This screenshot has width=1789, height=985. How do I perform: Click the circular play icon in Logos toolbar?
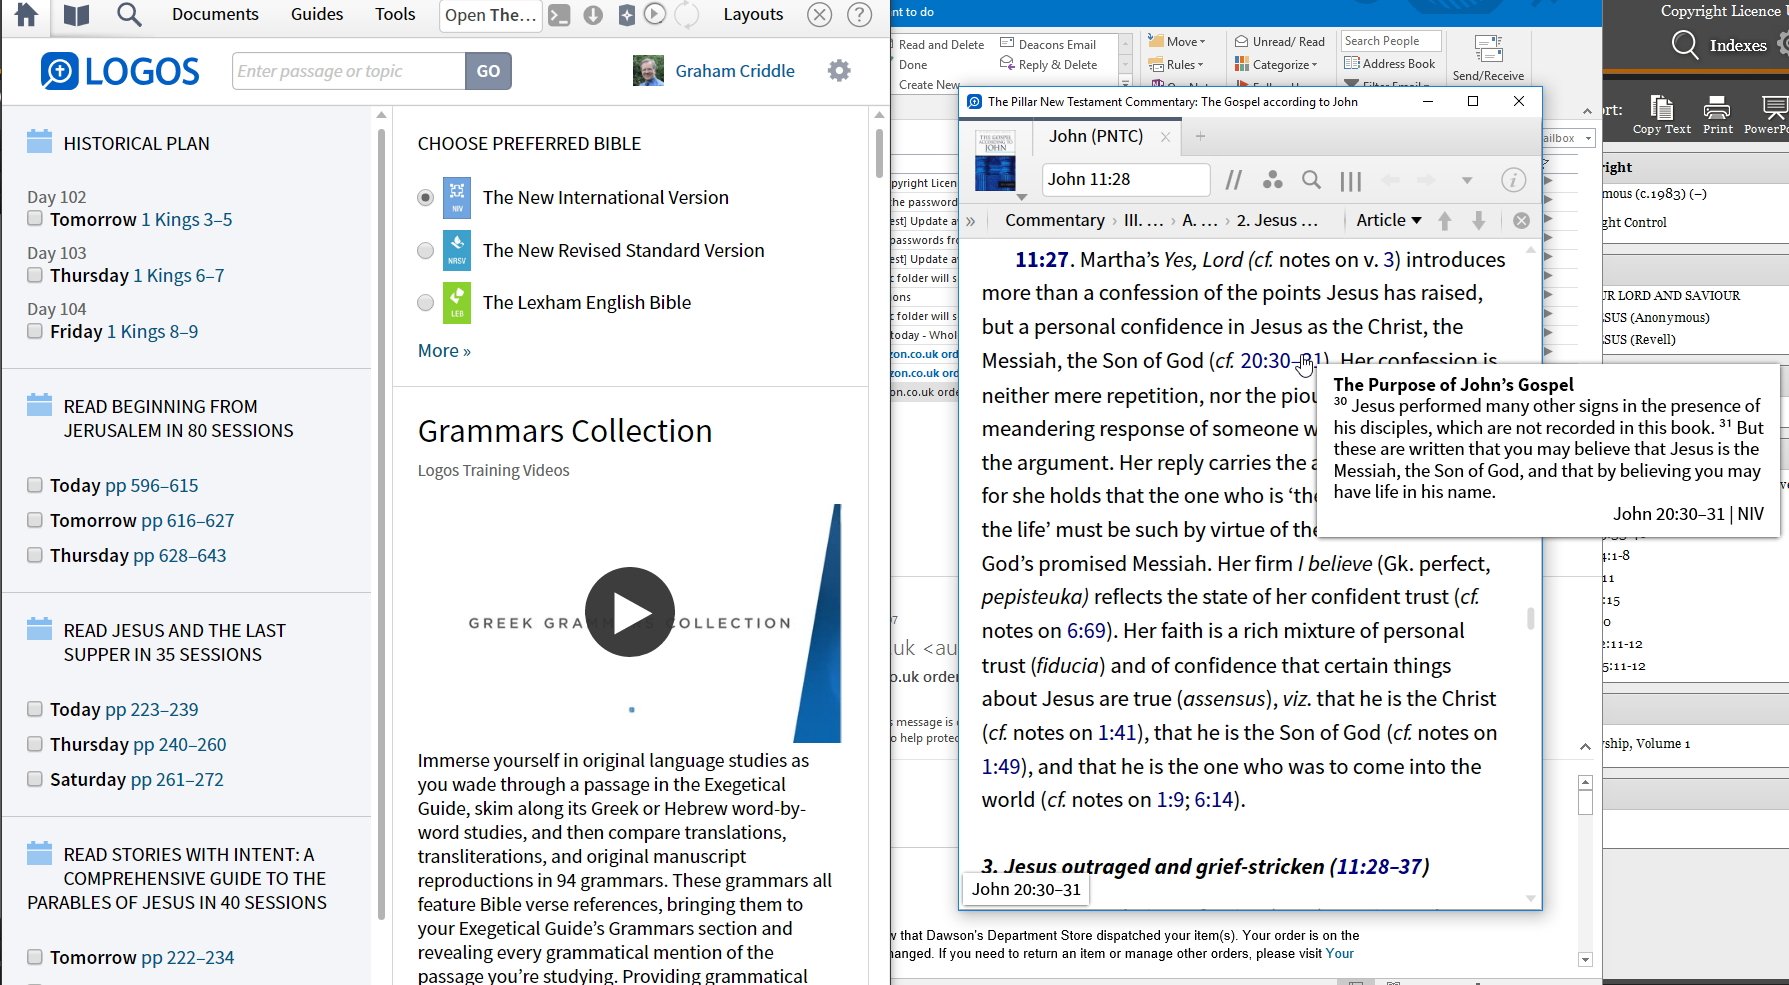tap(655, 14)
